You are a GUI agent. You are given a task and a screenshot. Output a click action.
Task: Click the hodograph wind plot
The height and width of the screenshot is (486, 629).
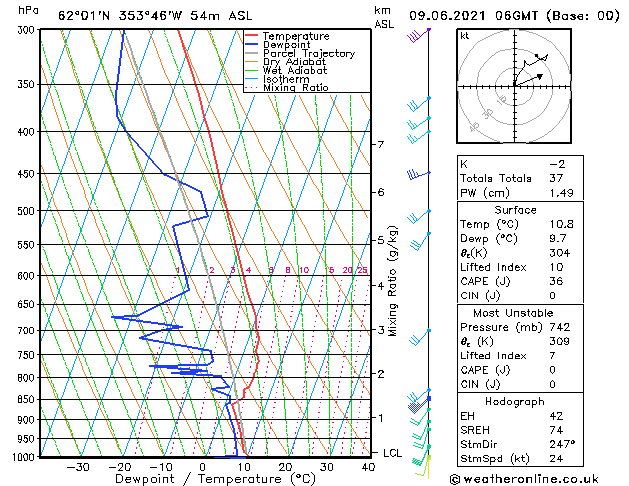click(x=514, y=86)
